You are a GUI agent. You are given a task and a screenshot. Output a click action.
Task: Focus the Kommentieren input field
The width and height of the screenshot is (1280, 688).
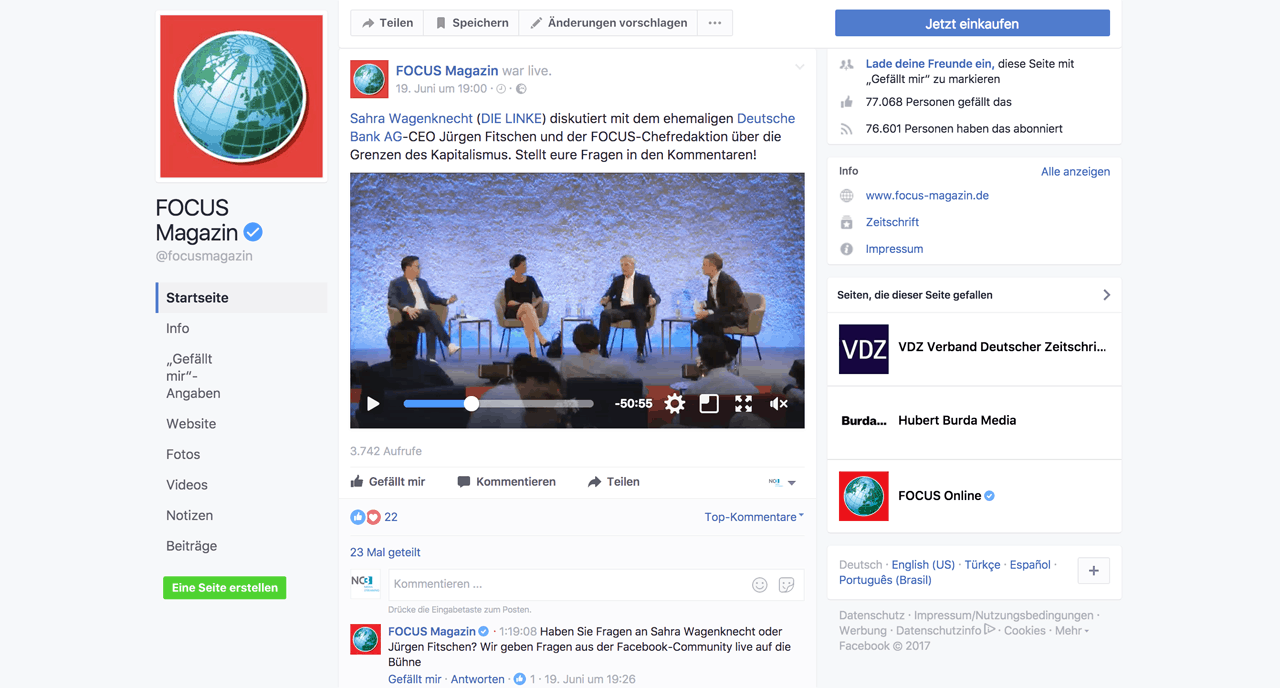point(596,584)
